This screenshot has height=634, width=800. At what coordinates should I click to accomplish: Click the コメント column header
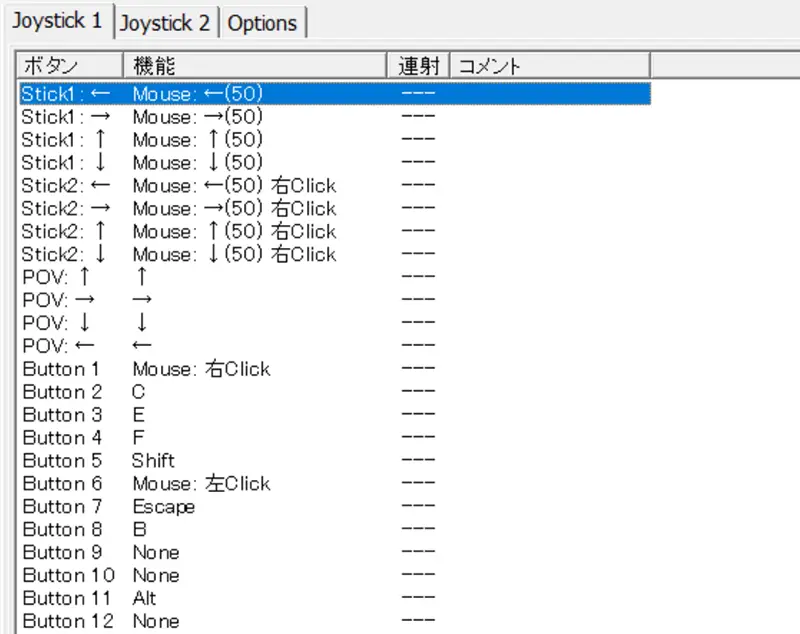549,66
